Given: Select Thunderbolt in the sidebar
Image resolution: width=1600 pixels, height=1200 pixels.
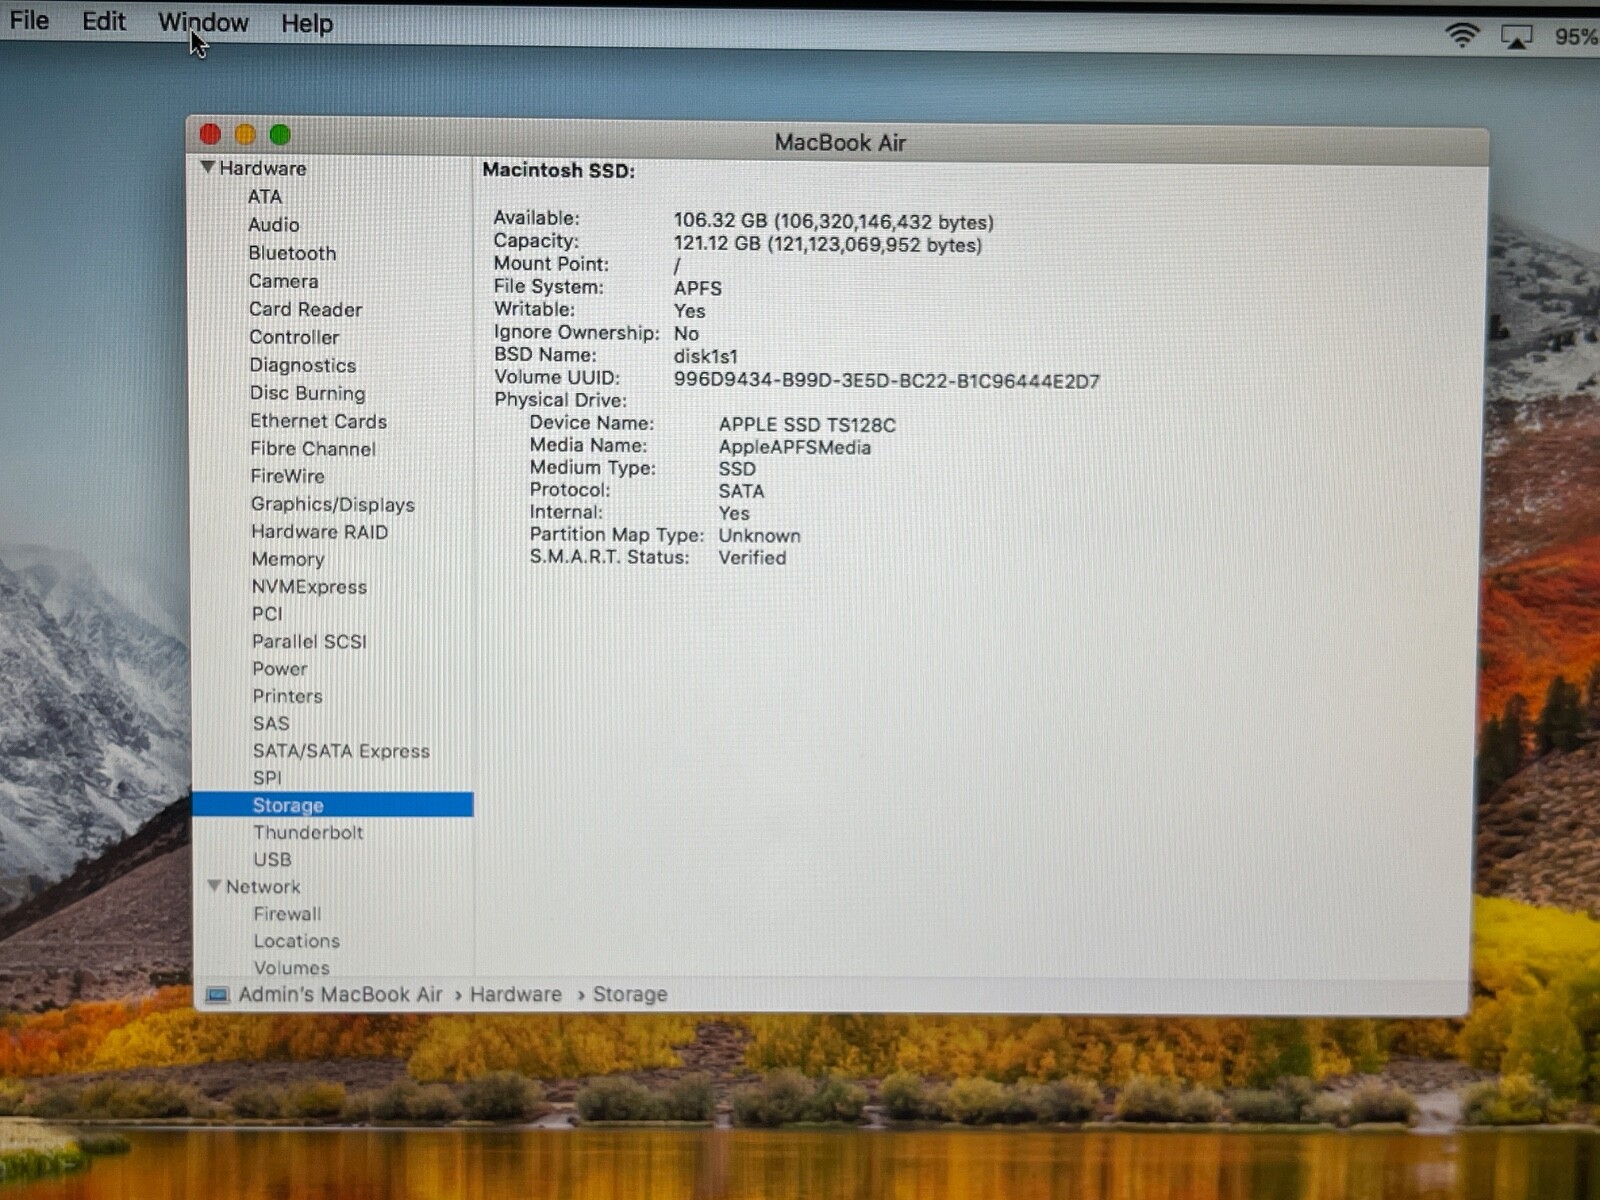Looking at the screenshot, I should coord(308,832).
